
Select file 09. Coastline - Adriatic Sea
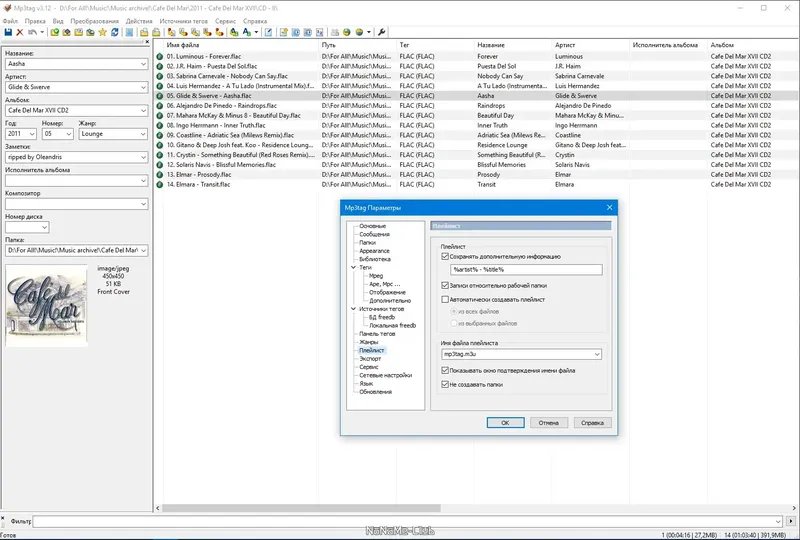(x=230, y=135)
